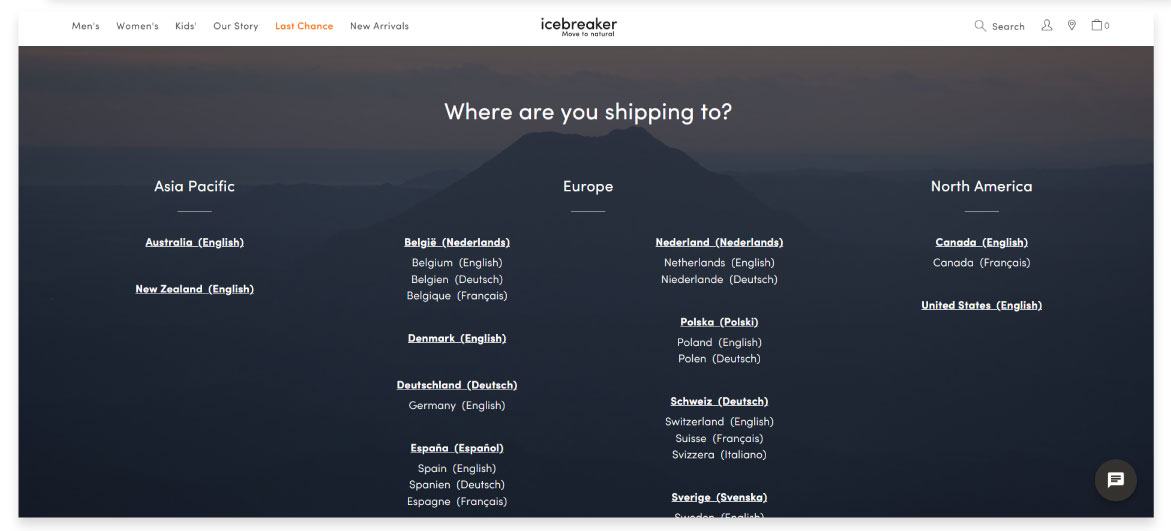The width and height of the screenshot is (1171, 531).
Task: Go to Our Story page
Action: click(x=236, y=26)
